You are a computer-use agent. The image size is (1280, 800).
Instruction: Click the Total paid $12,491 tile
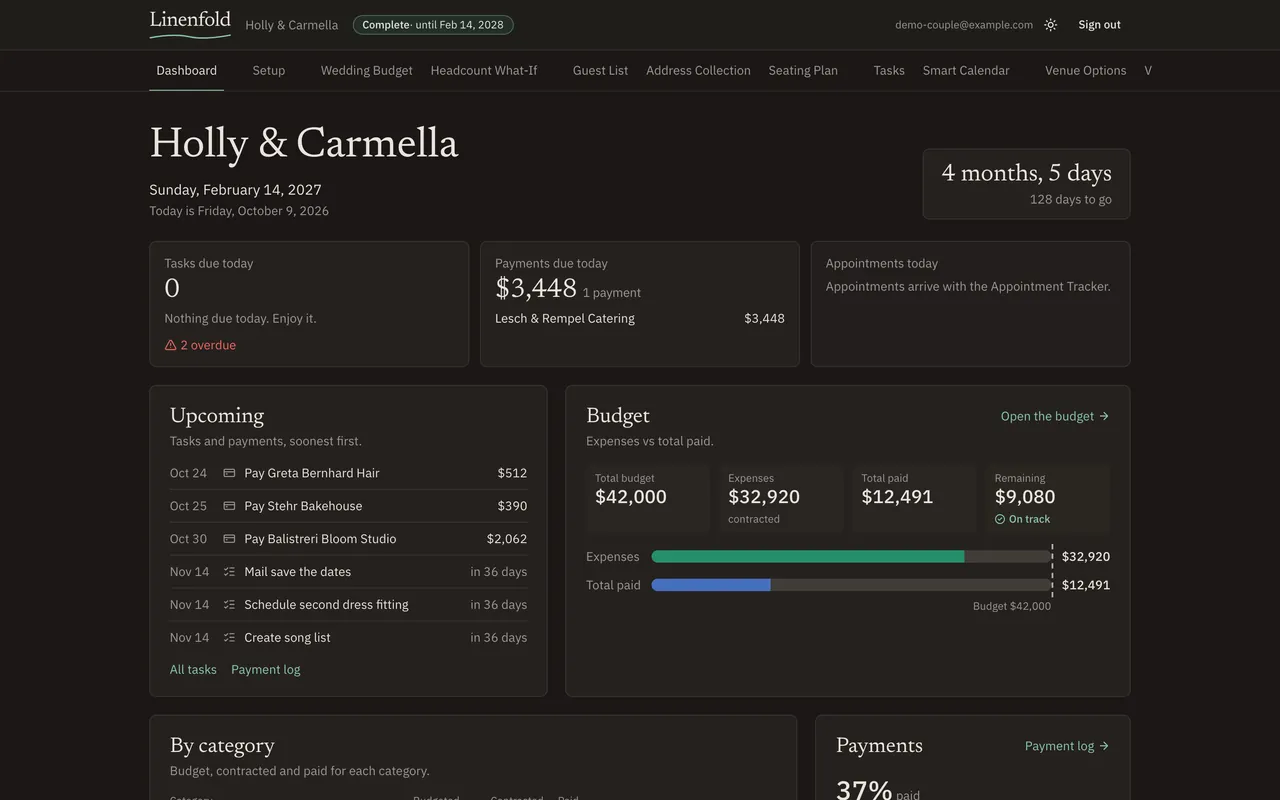pyautogui.click(x=914, y=498)
